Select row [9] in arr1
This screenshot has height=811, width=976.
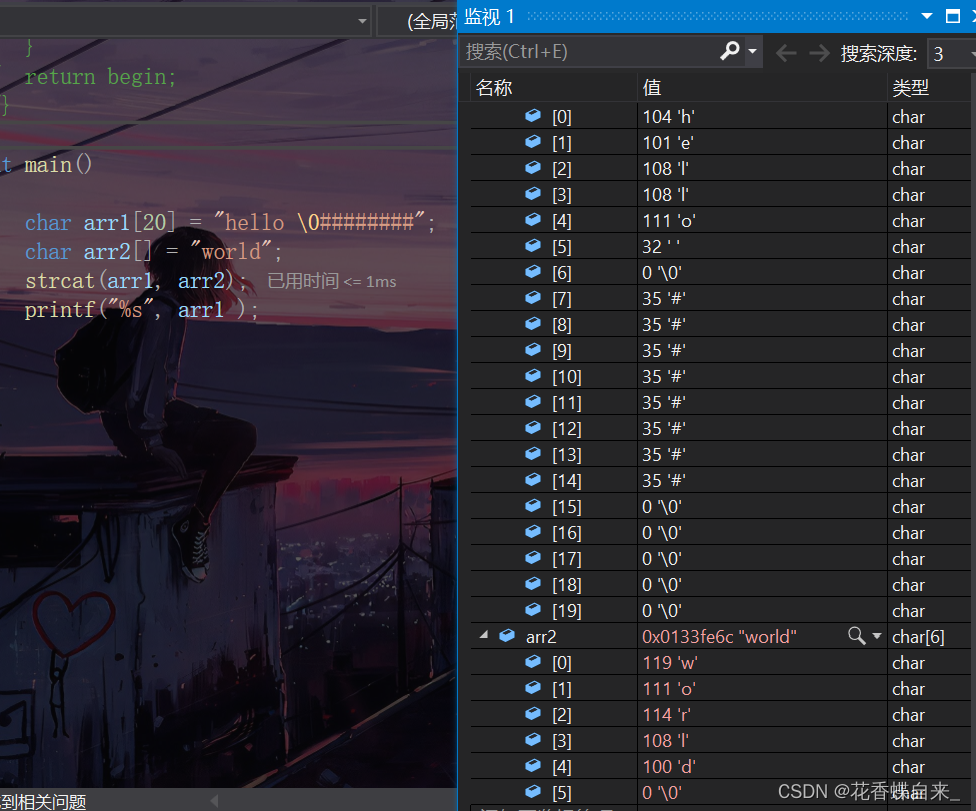point(720,350)
